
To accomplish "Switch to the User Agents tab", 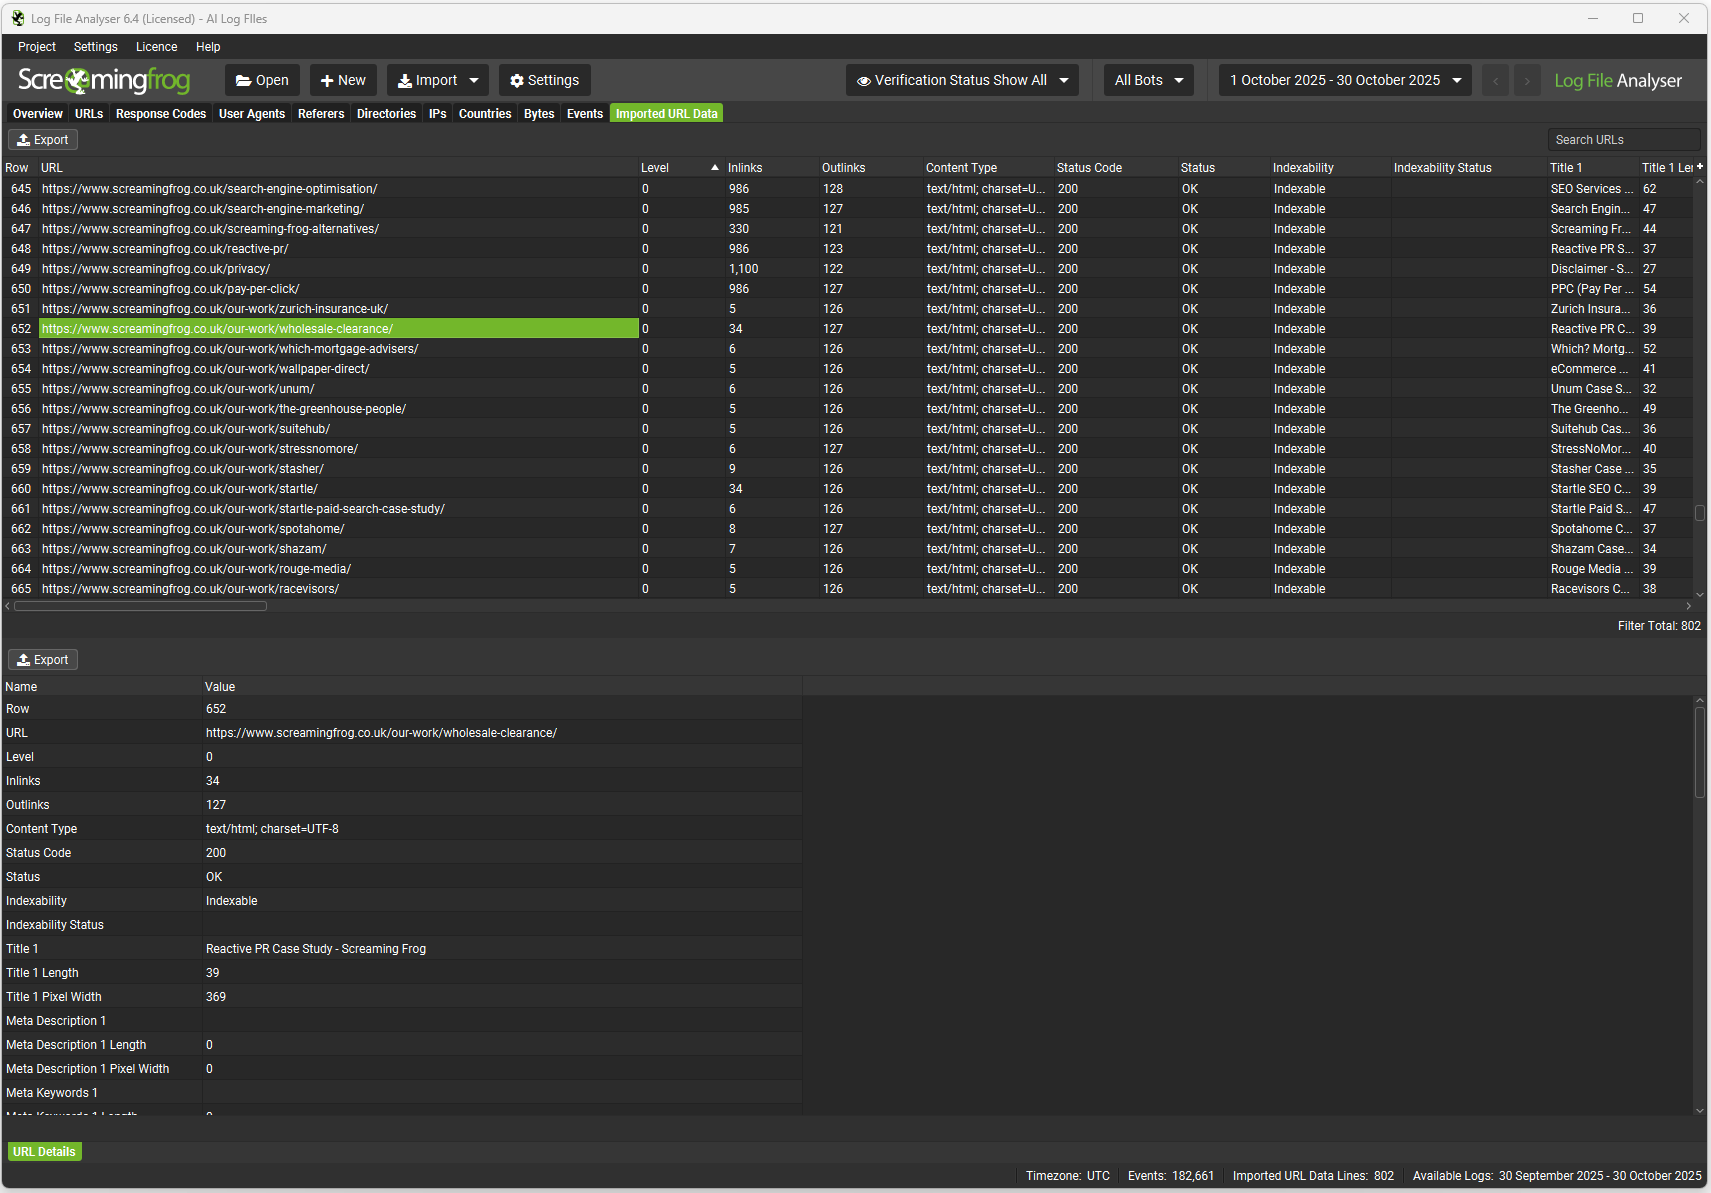I will pyautogui.click(x=252, y=114).
